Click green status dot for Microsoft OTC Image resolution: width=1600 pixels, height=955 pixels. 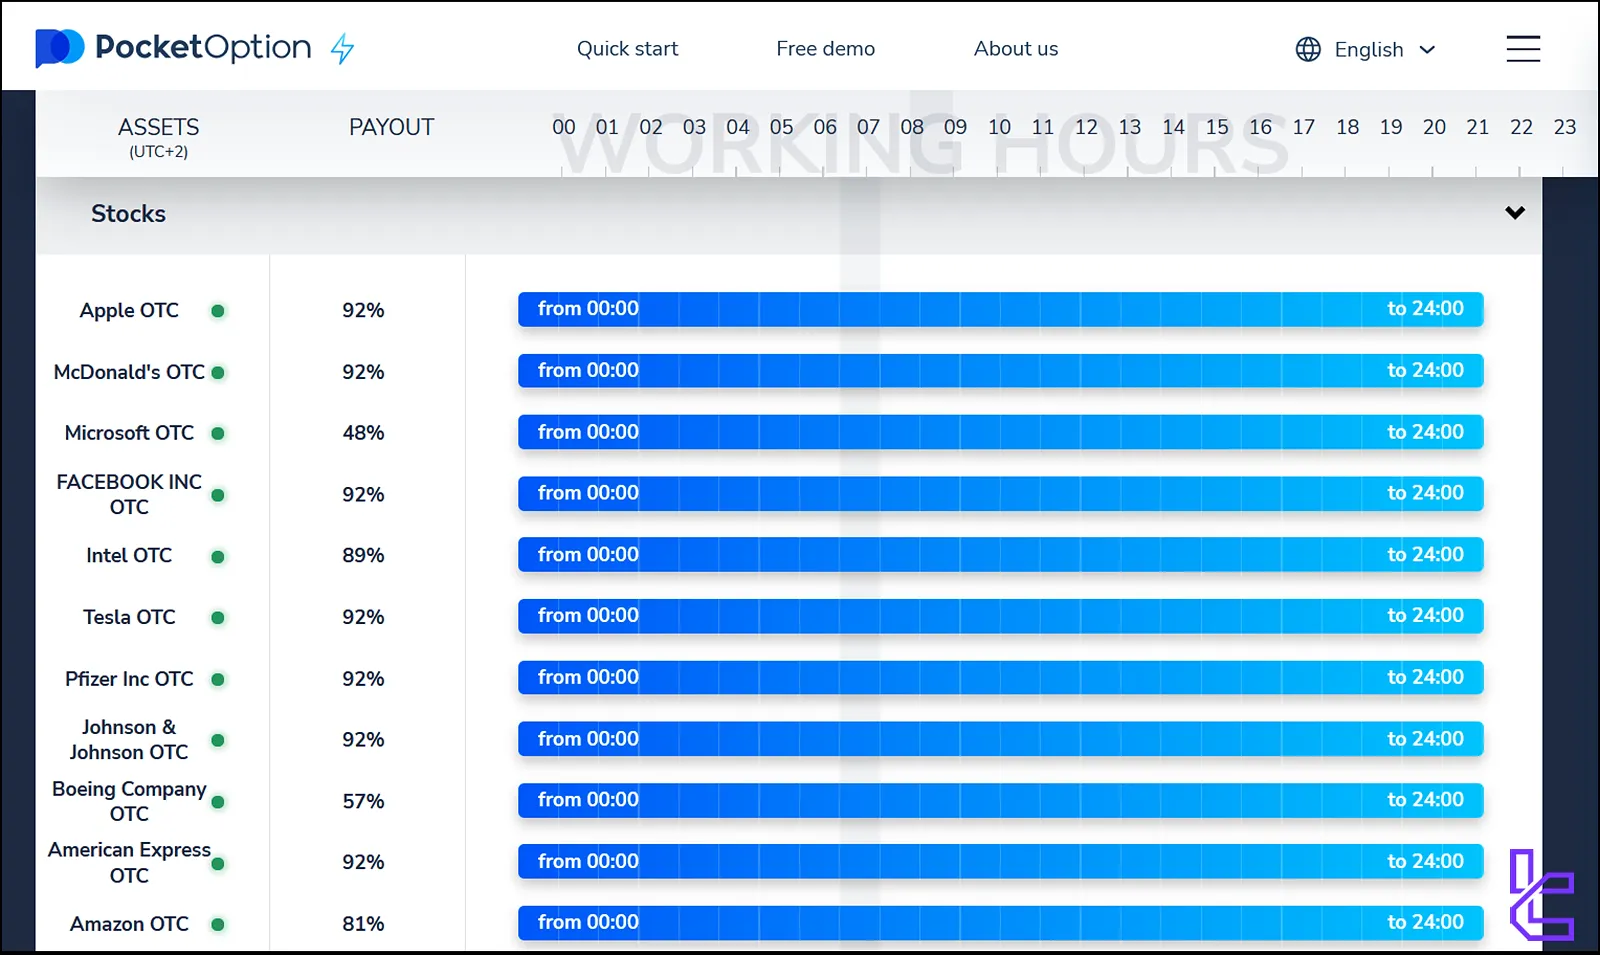pyautogui.click(x=218, y=434)
